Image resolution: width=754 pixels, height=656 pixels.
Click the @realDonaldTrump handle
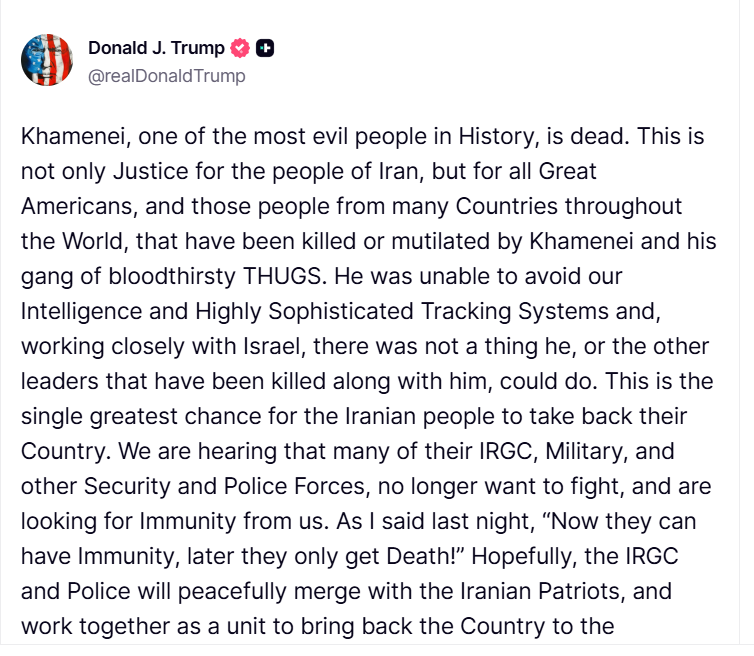[x=166, y=75]
